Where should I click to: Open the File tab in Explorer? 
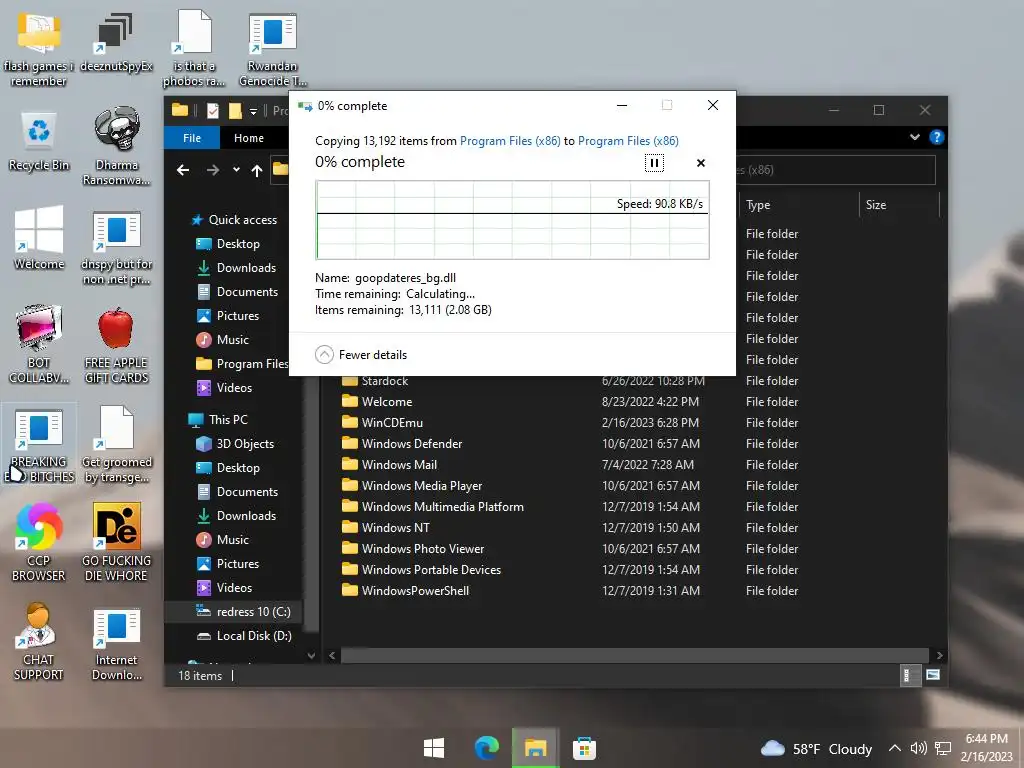pos(192,138)
